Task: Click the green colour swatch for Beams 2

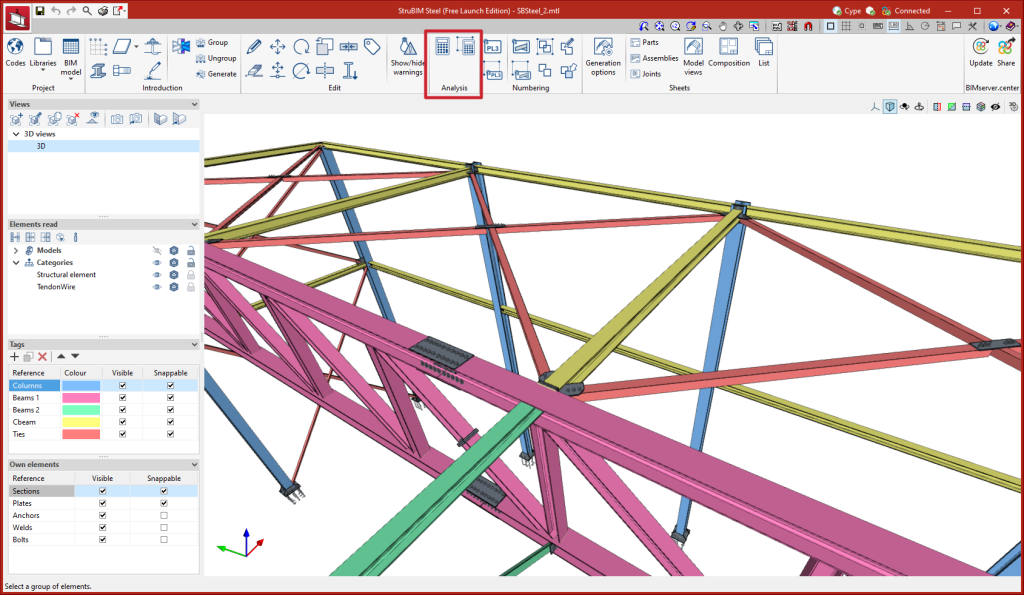Action: coord(81,410)
